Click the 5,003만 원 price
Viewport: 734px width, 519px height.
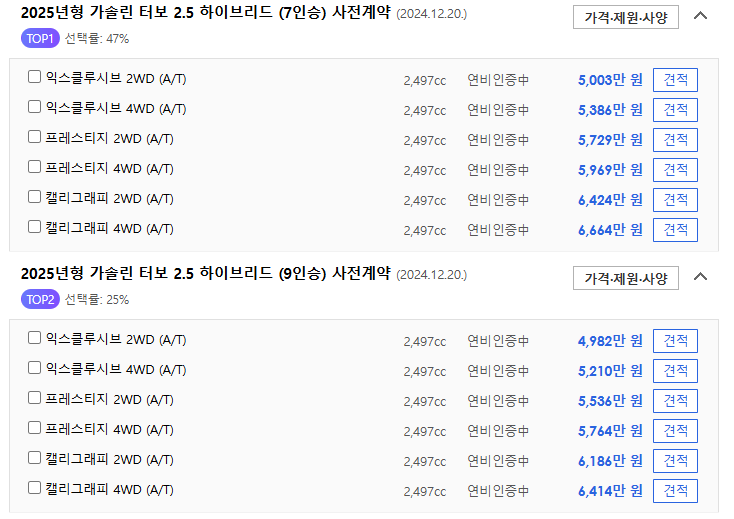pyautogui.click(x=610, y=80)
